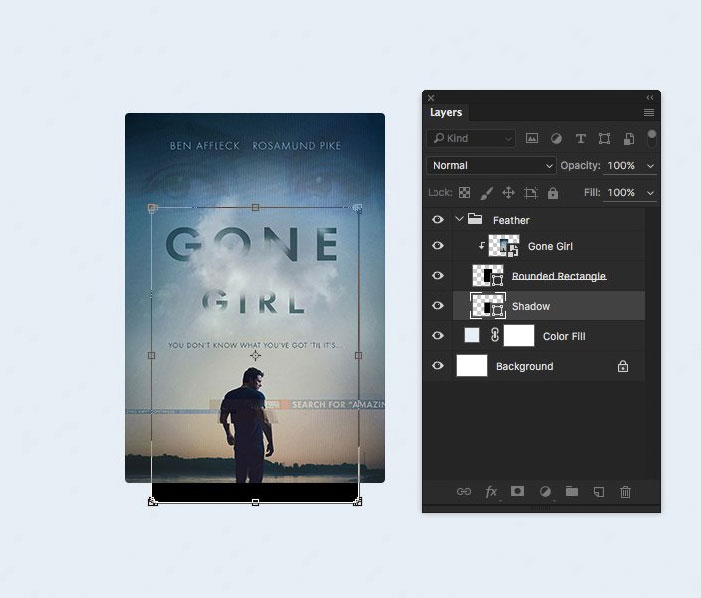Lock image pixels brush icon
Viewport: 701px width, 598px height.
[x=486, y=193]
